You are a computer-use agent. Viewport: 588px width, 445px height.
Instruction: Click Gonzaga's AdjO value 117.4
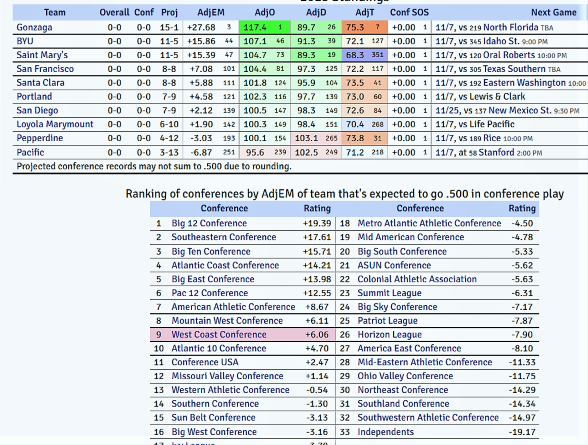coord(255,27)
